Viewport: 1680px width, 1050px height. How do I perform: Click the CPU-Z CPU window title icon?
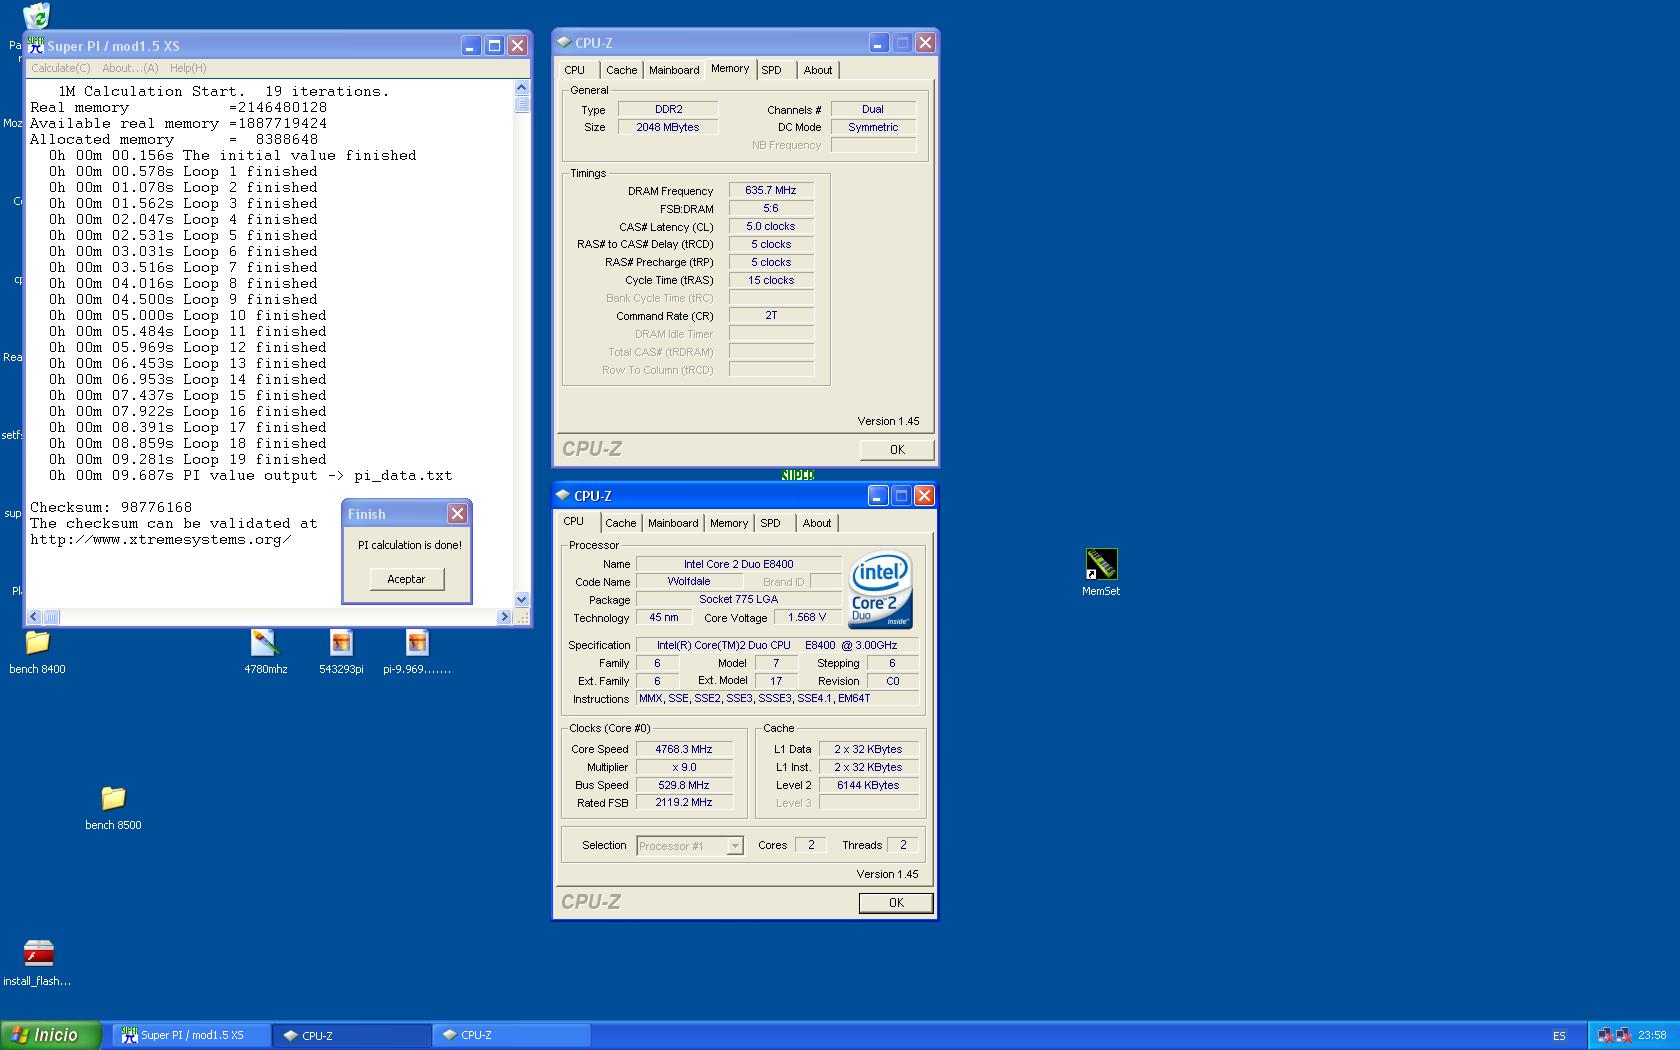563,496
